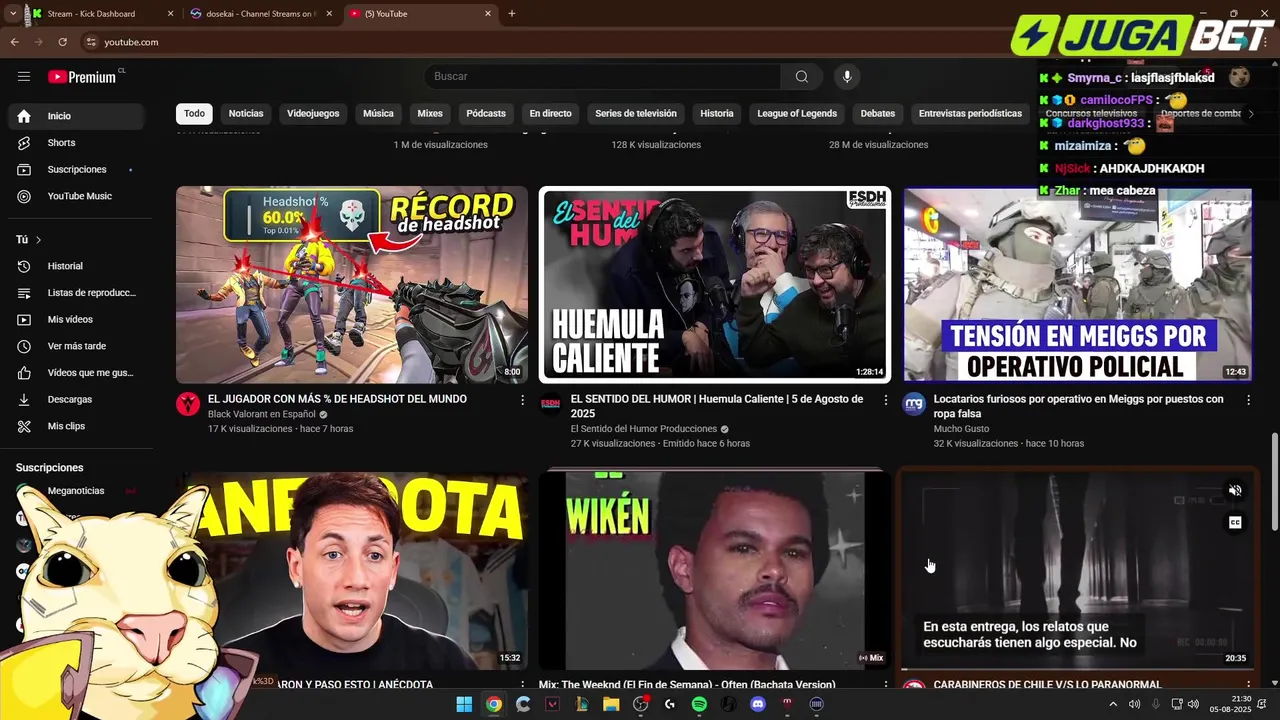Select the Pódcasts filter chip
The height and width of the screenshot is (720, 1280).
coord(486,113)
